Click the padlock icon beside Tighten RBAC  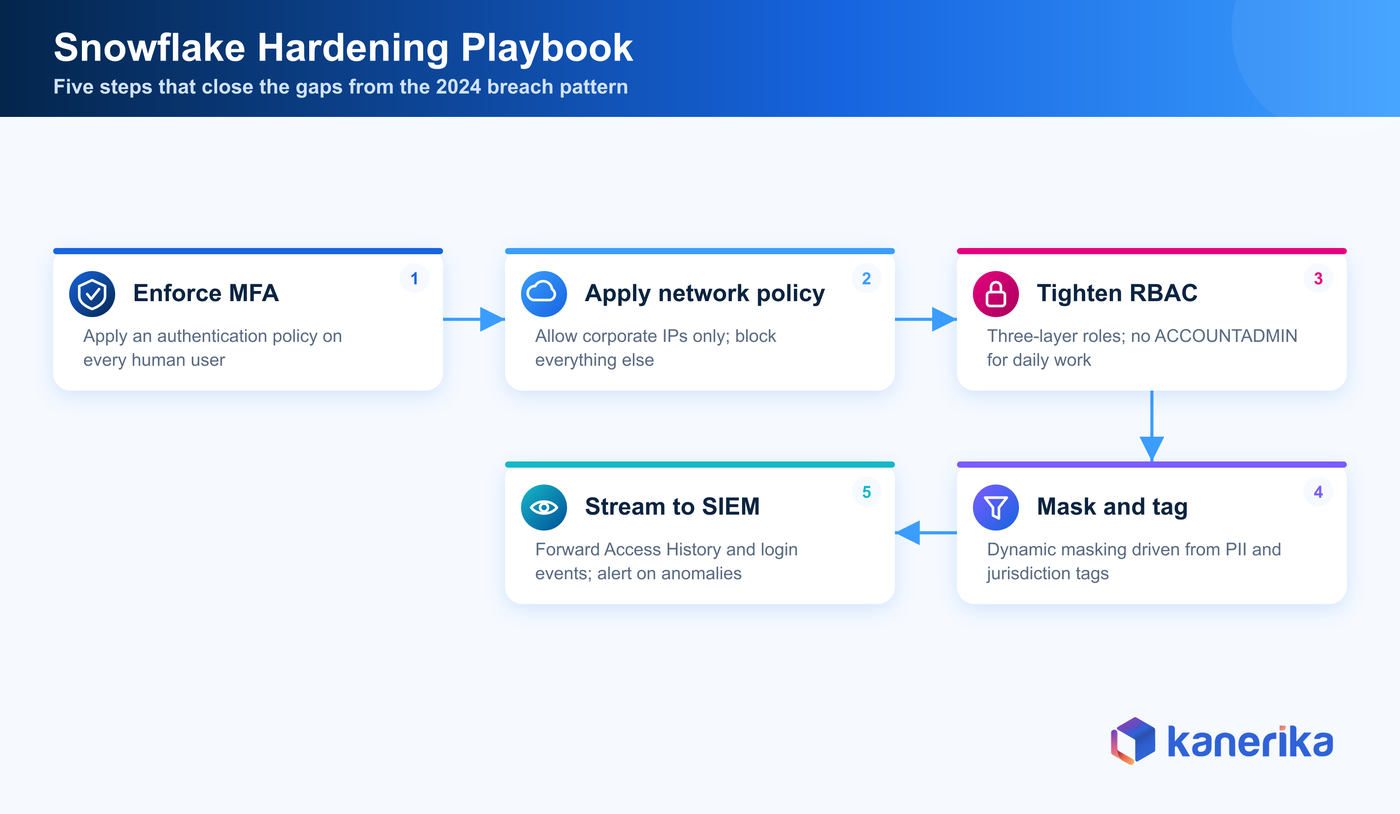tap(996, 294)
